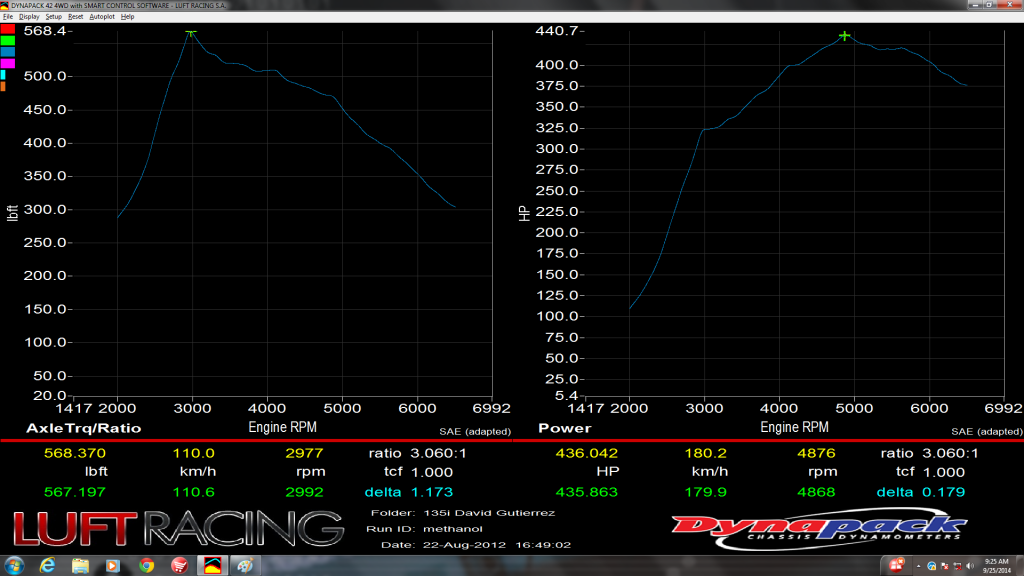
Task: Click the peak torque marker on graph
Action: 191,32
